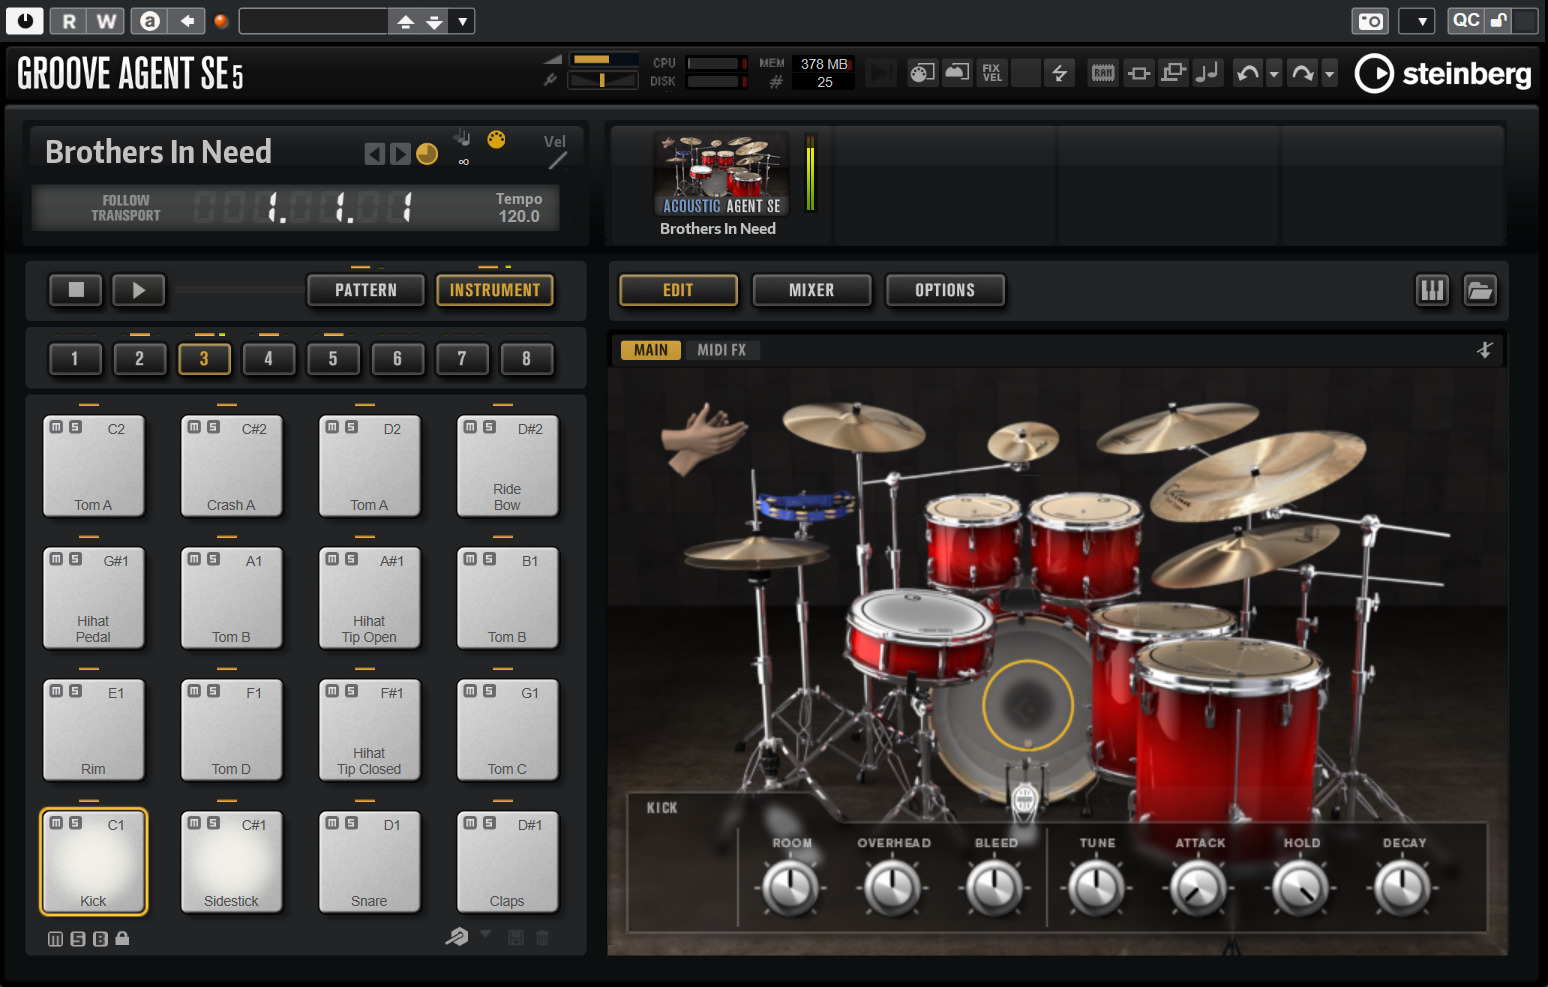Click the QC quick controls button
This screenshot has height=987, width=1548.
[x=1466, y=20]
